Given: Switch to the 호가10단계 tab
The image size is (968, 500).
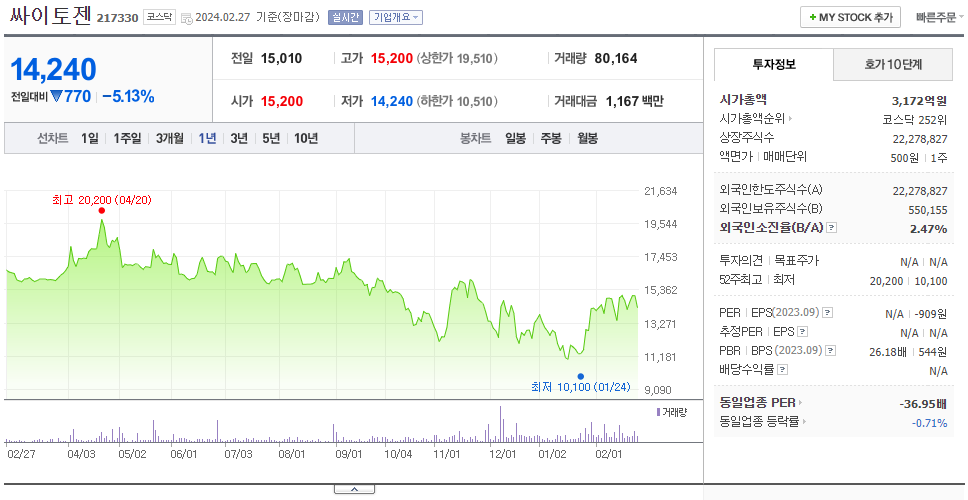Looking at the screenshot, I should [893, 64].
